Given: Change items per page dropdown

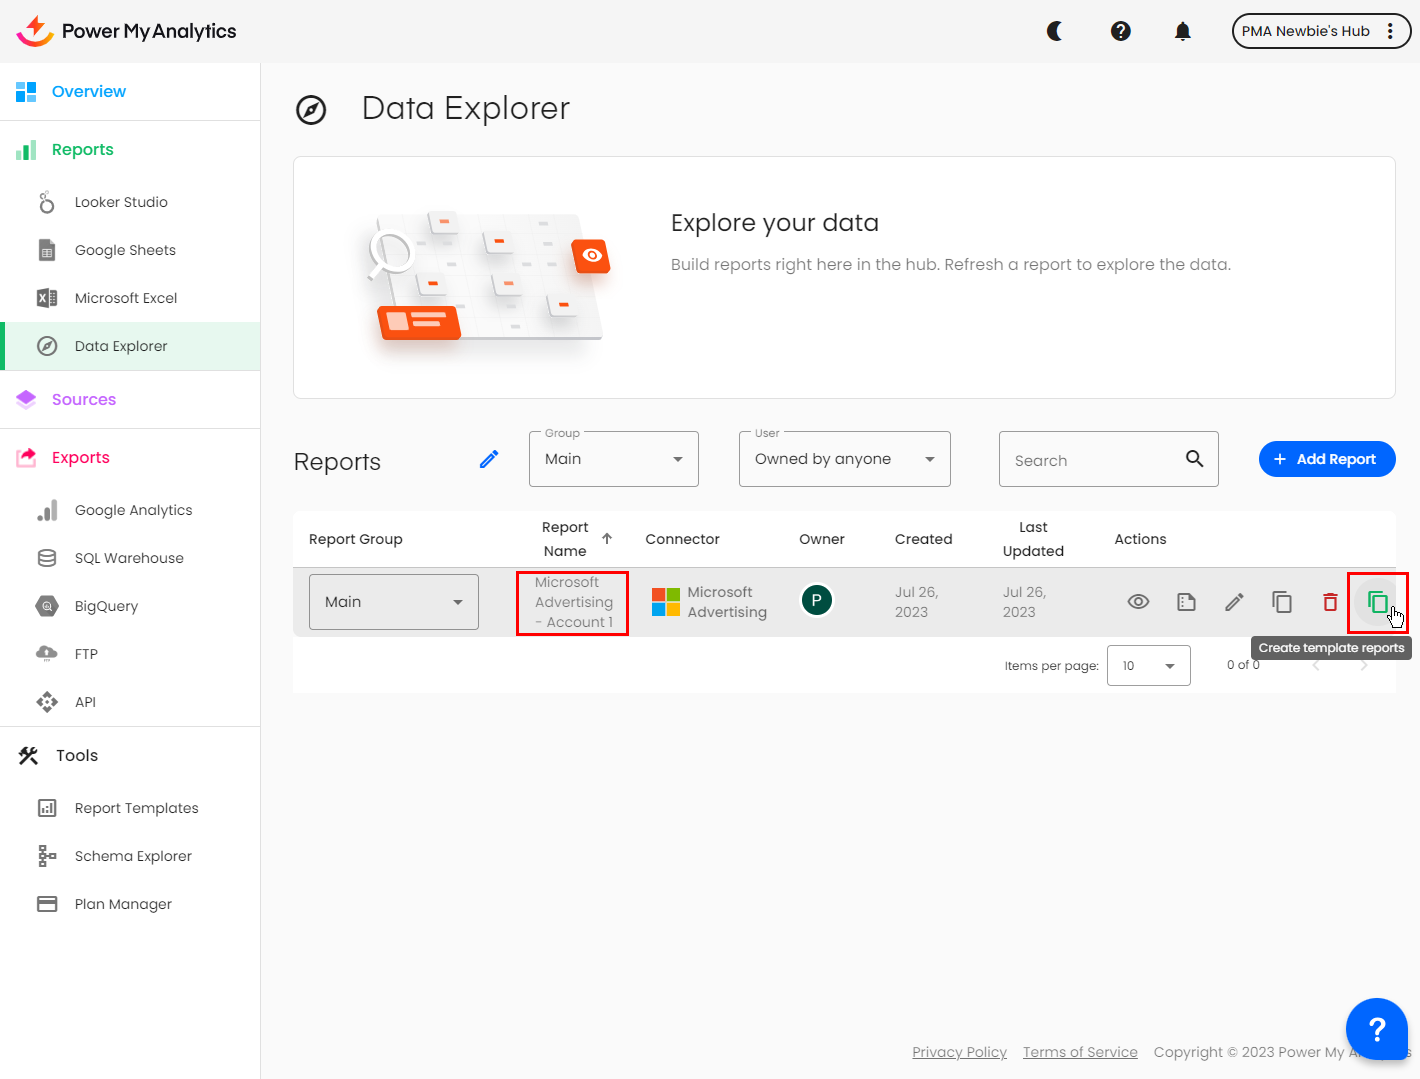Looking at the screenshot, I should coord(1148,666).
